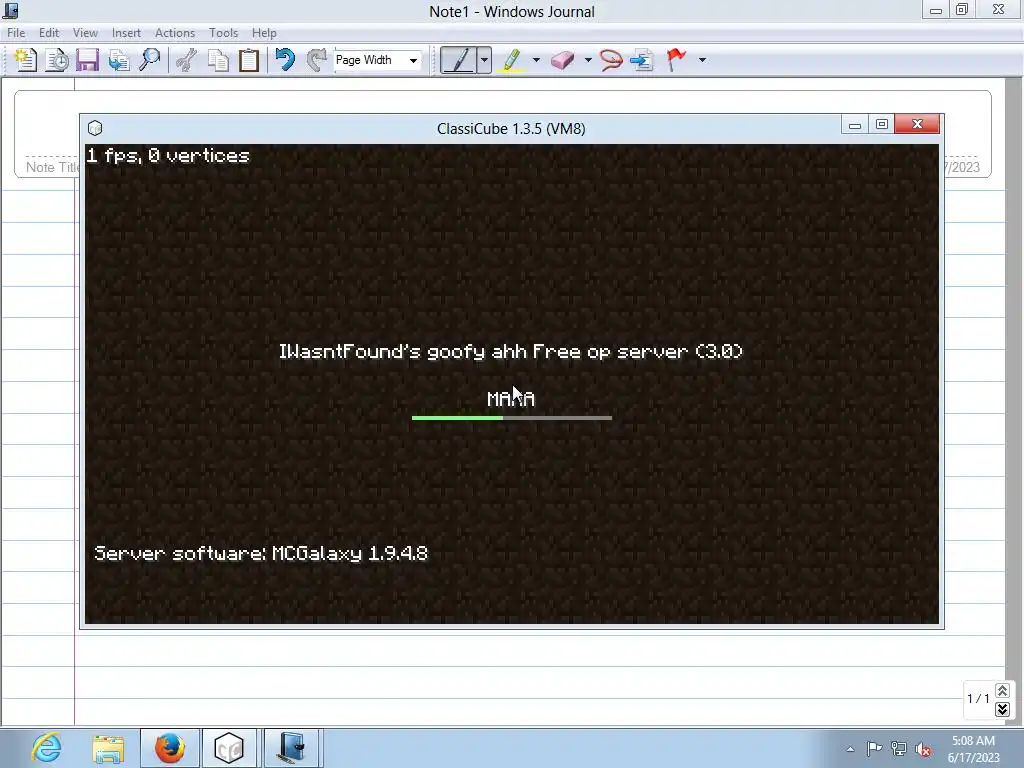1024x768 pixels.
Task: Switch to ClassiCube taskbar button
Action: pyautogui.click(x=229, y=748)
